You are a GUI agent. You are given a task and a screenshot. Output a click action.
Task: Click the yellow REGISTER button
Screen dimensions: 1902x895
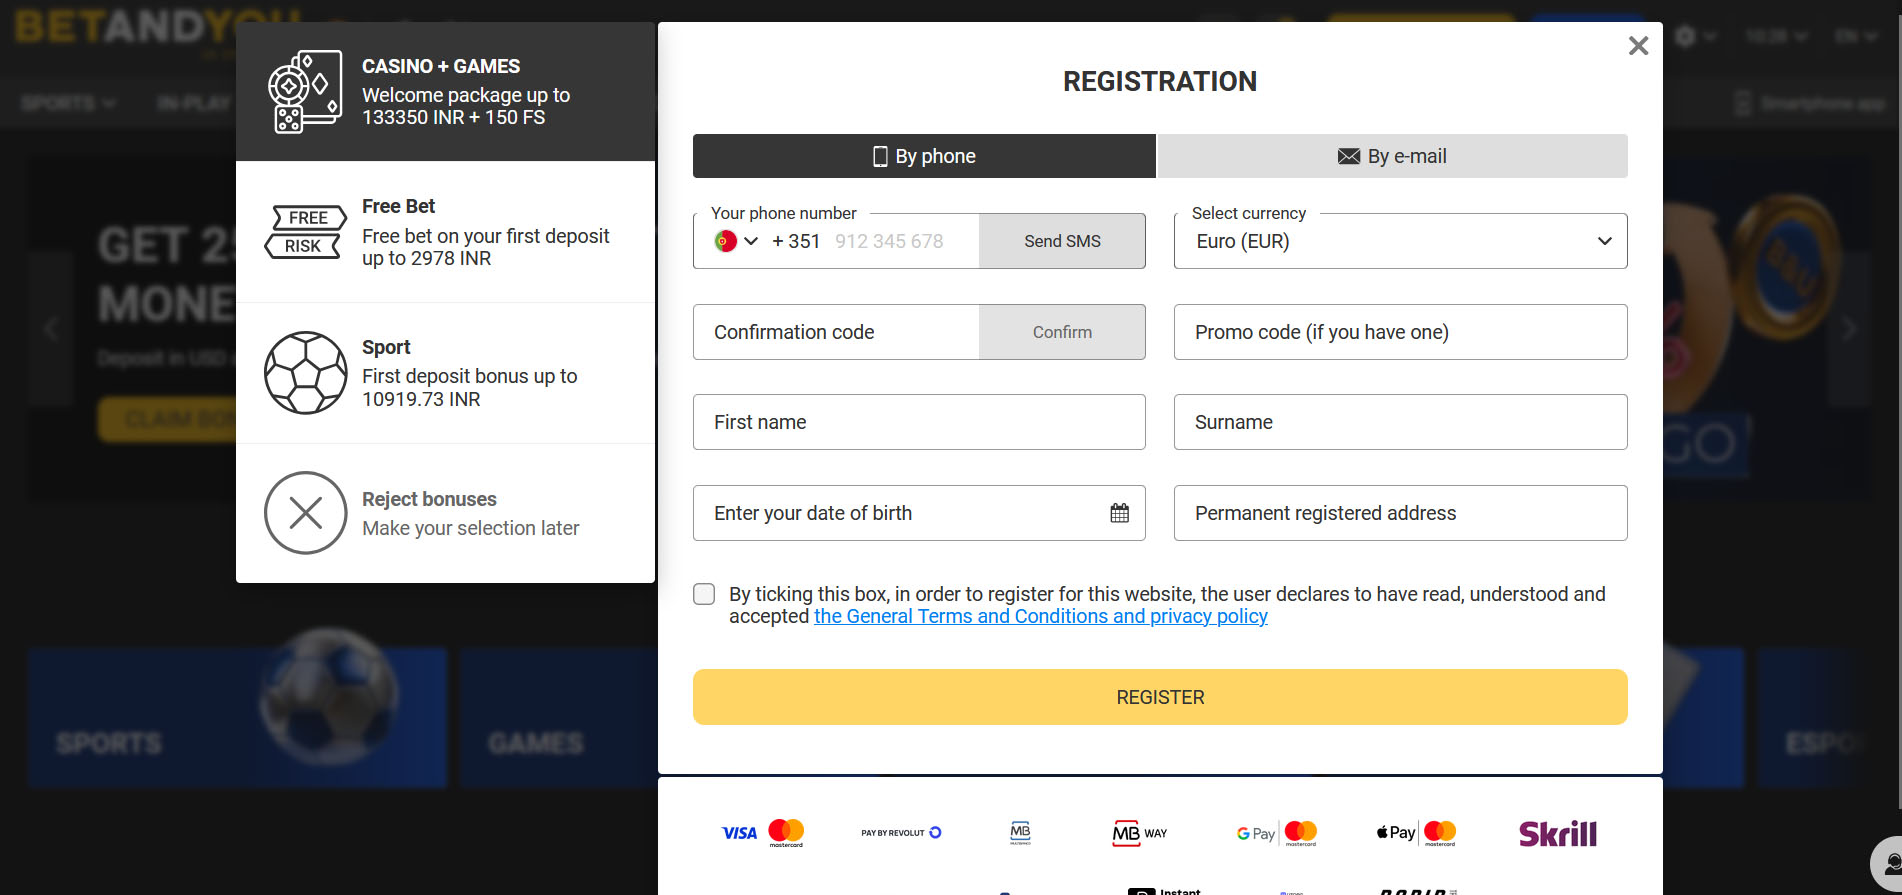pyautogui.click(x=1160, y=697)
